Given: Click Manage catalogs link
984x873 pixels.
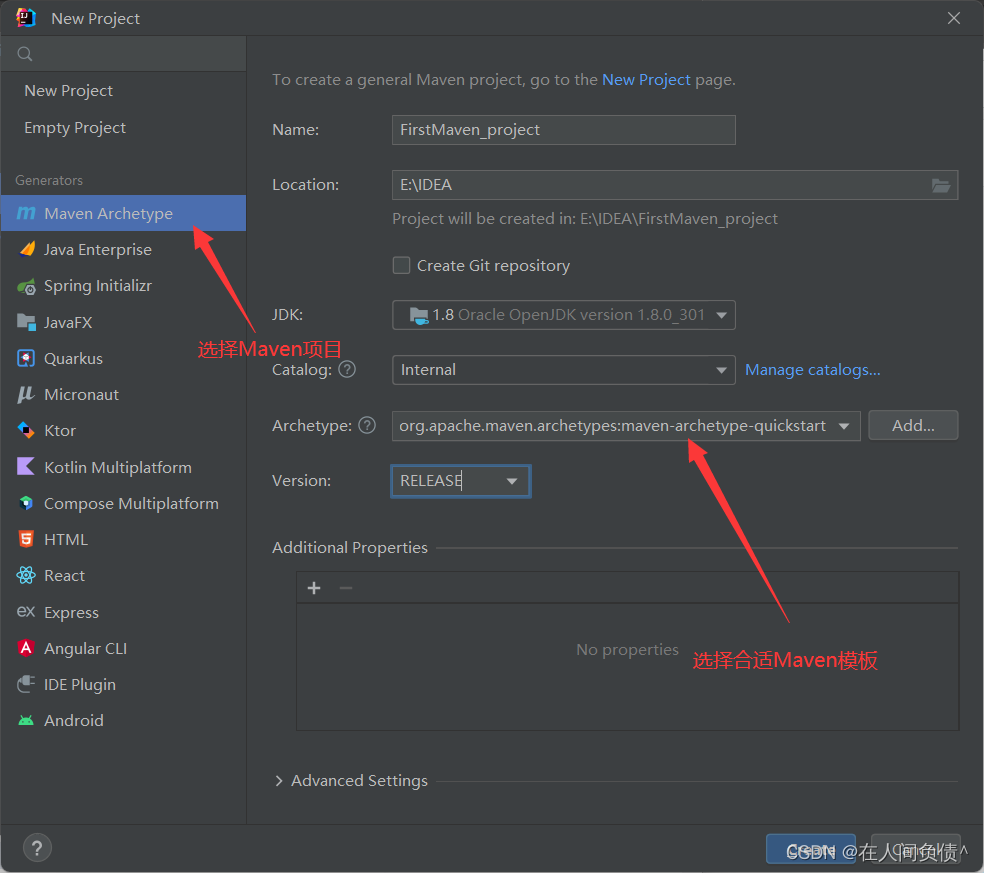Looking at the screenshot, I should point(813,370).
